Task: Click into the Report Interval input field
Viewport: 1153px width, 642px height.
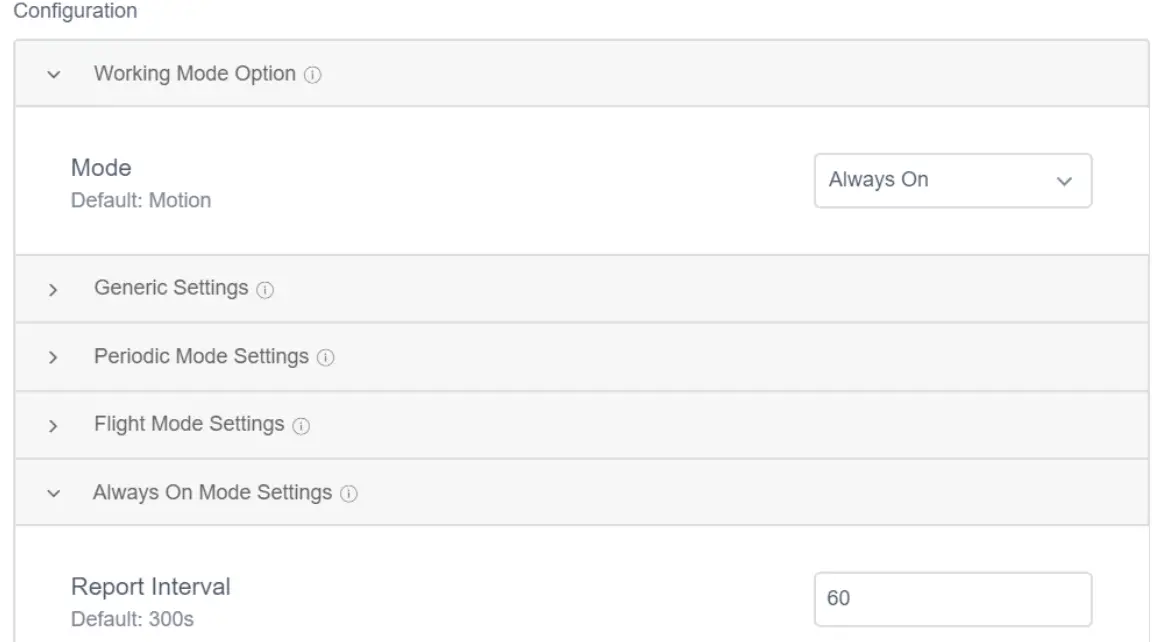Action: point(952,599)
